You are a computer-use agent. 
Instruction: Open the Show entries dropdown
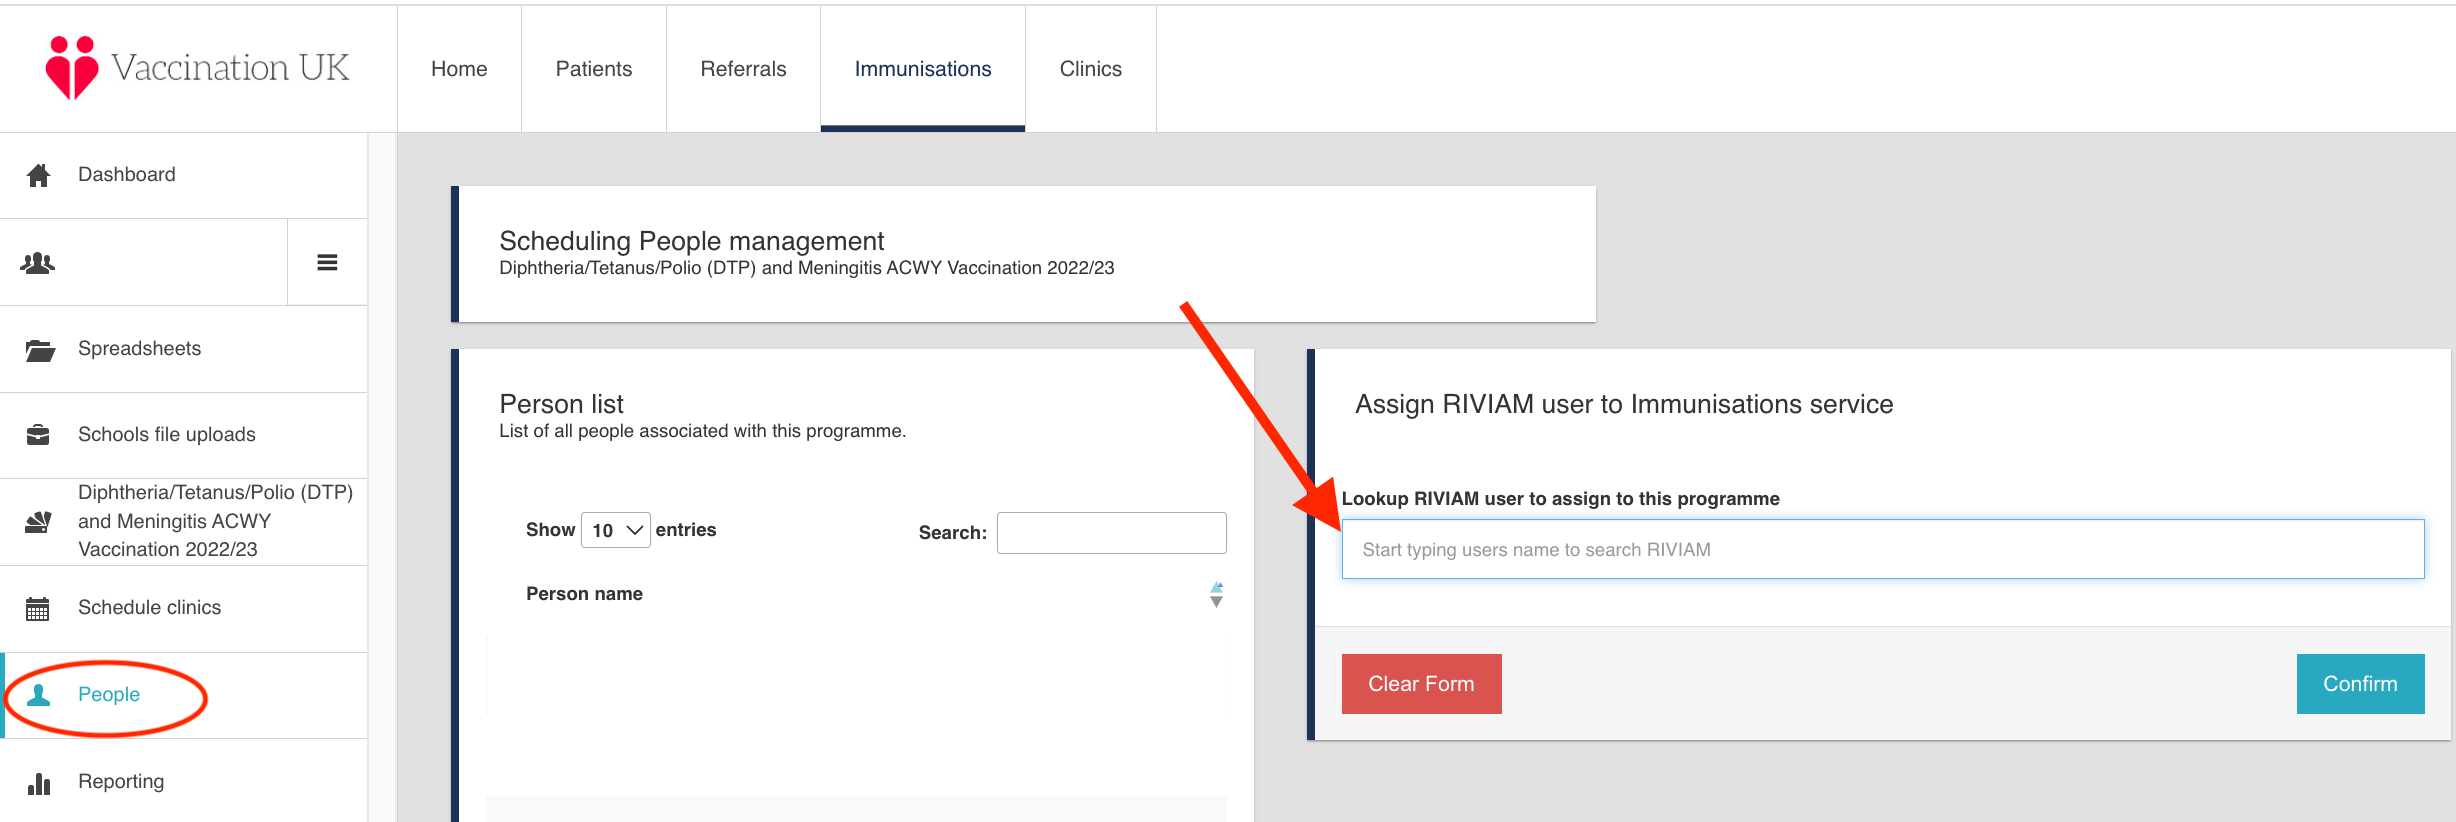[616, 530]
